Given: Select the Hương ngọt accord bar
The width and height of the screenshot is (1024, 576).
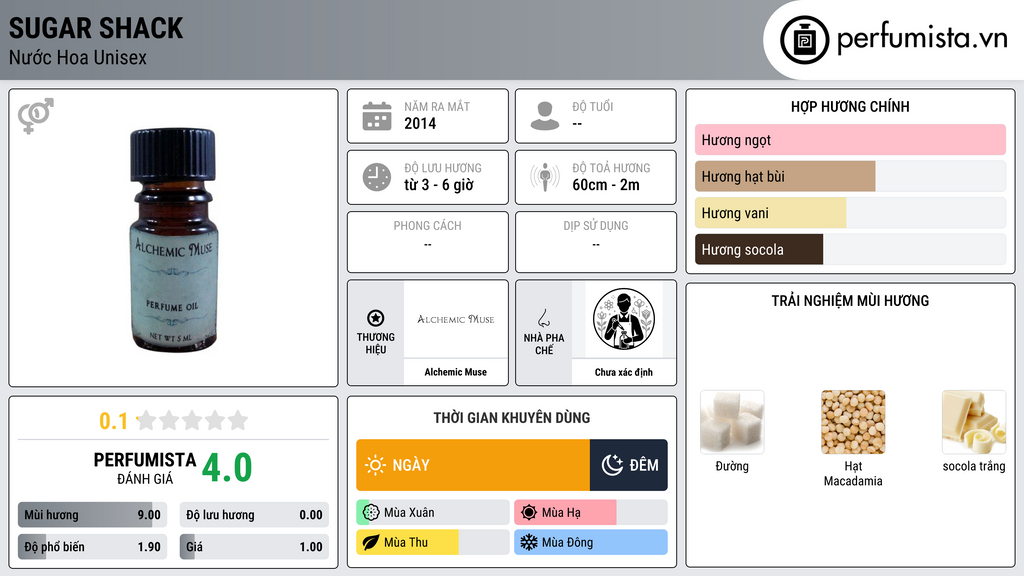Looking at the screenshot, I should pyautogui.click(x=850, y=140).
